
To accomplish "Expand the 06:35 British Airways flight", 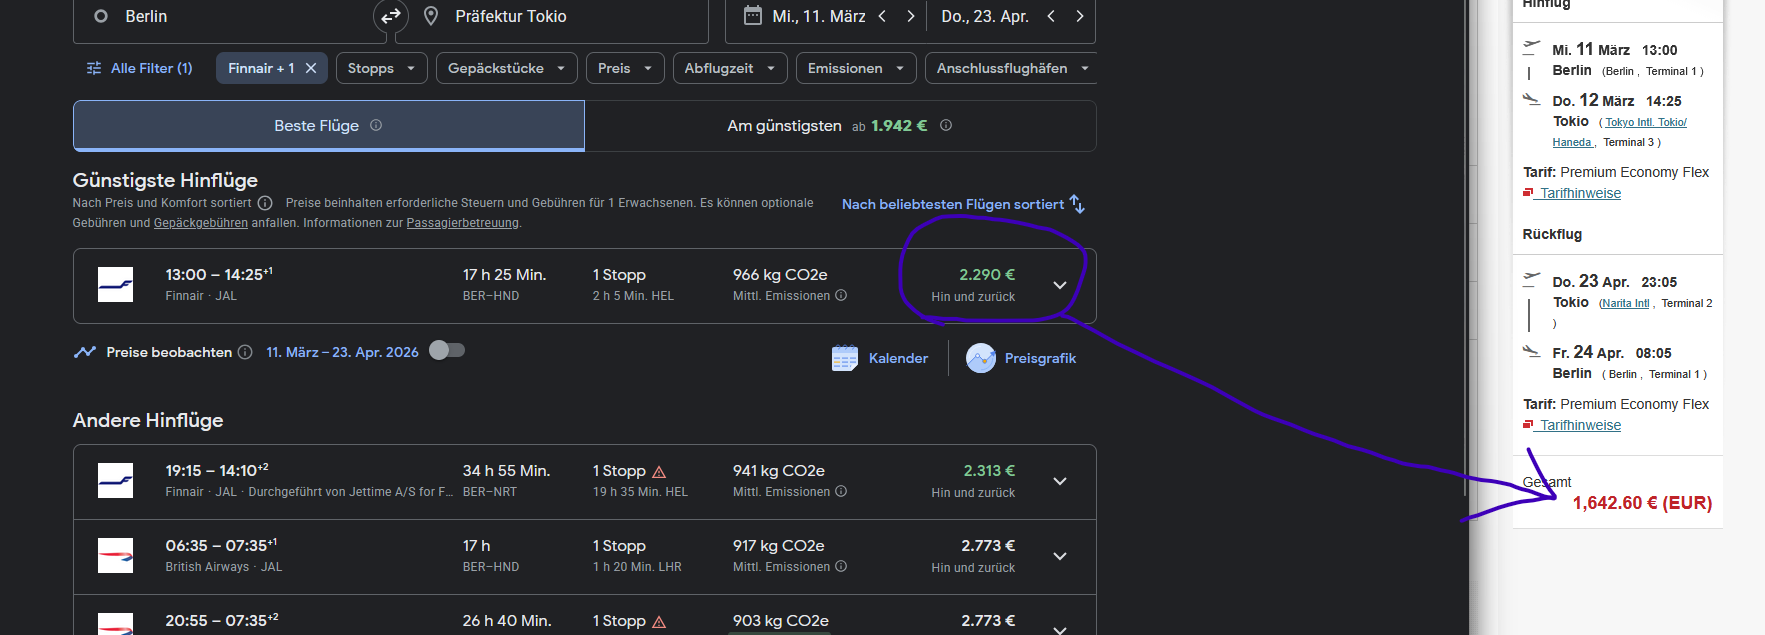I will tap(1060, 556).
